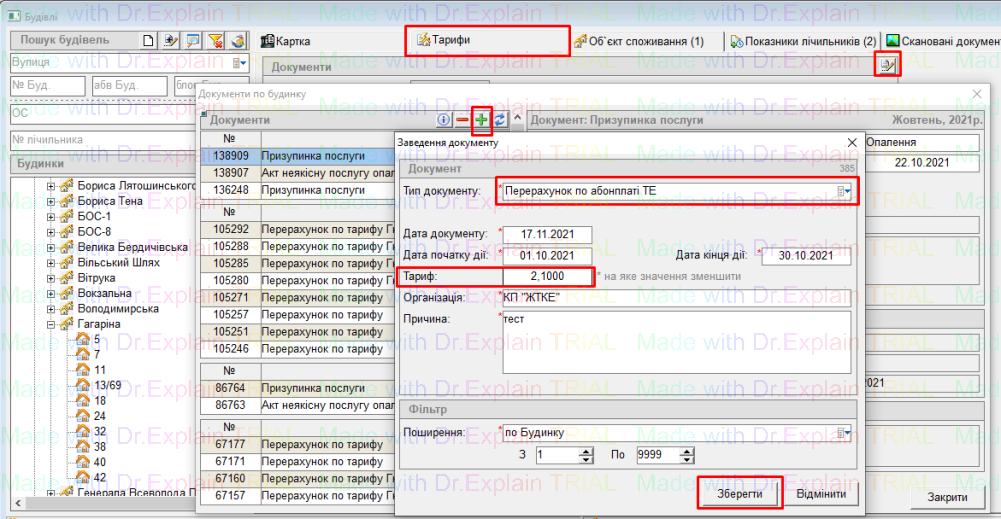
Task: Collapse the Гагаріна street tree node
Action: [x=51, y=325]
